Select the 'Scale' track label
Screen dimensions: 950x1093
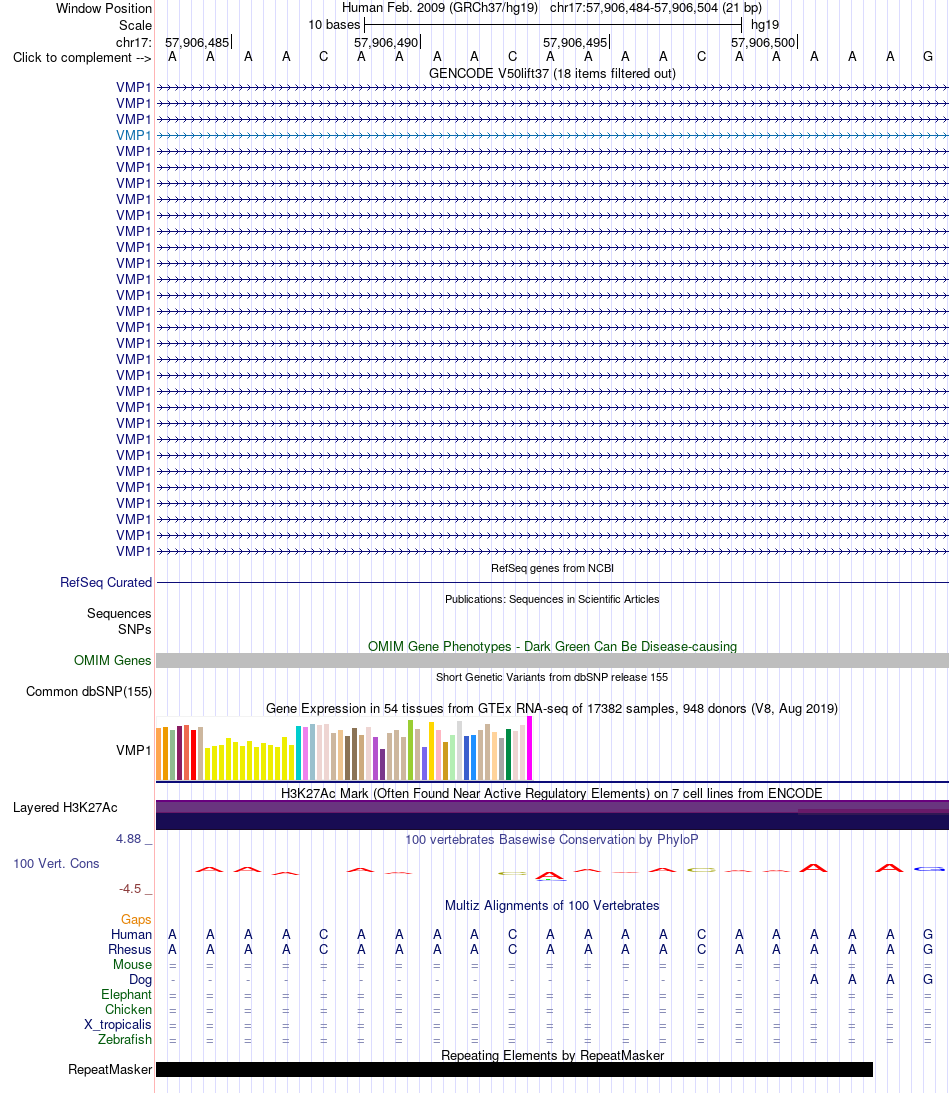click(135, 25)
